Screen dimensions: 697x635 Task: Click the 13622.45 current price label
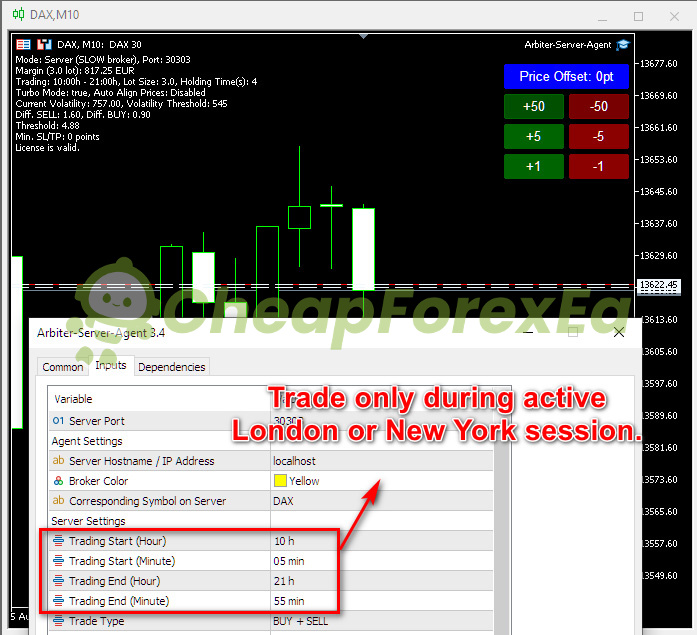coord(659,284)
